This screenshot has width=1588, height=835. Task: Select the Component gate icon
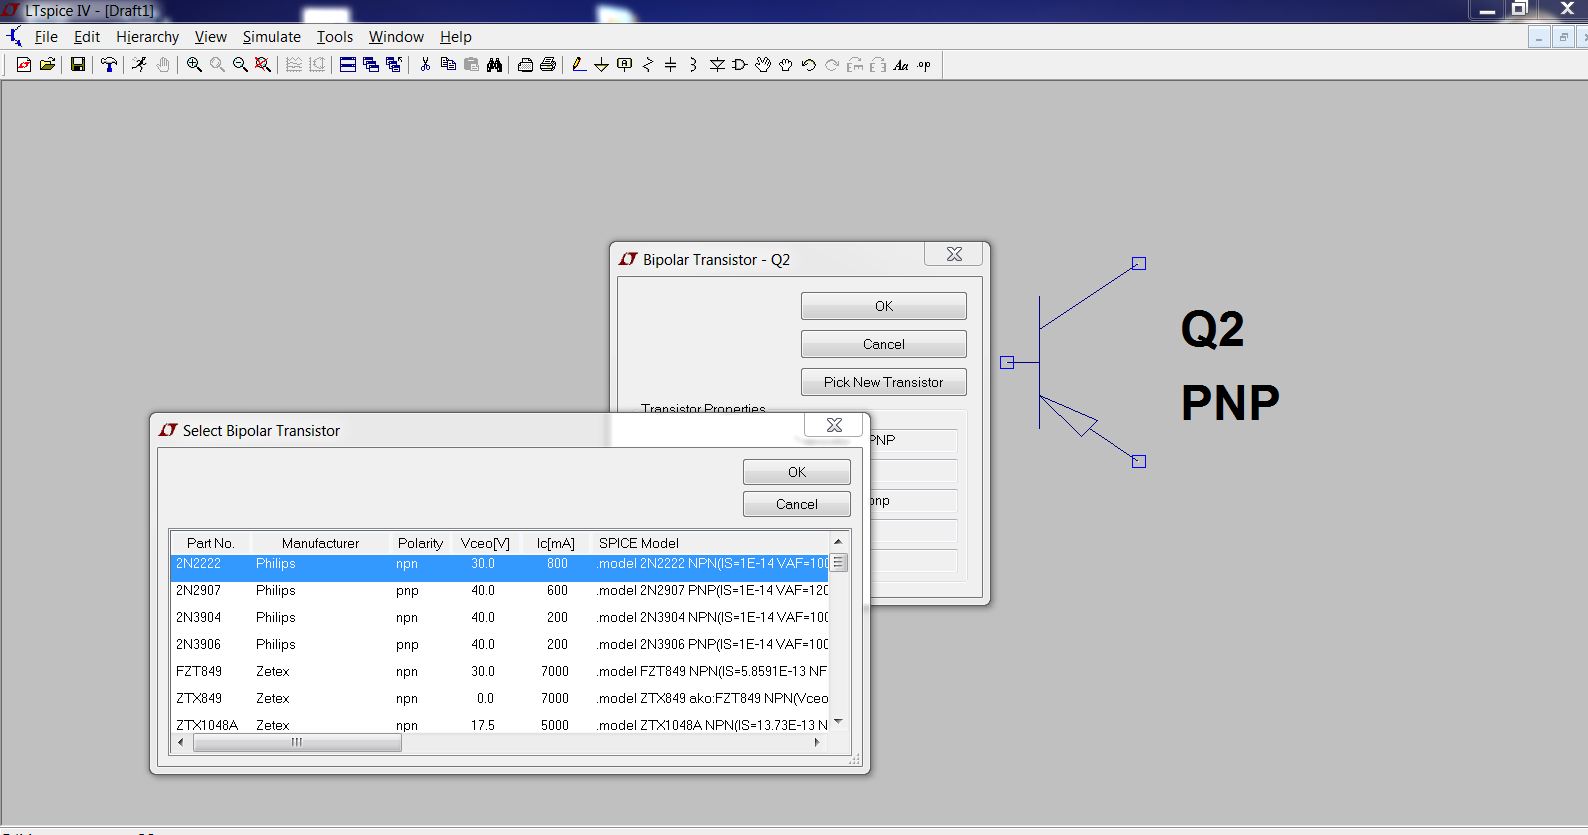[x=740, y=65]
